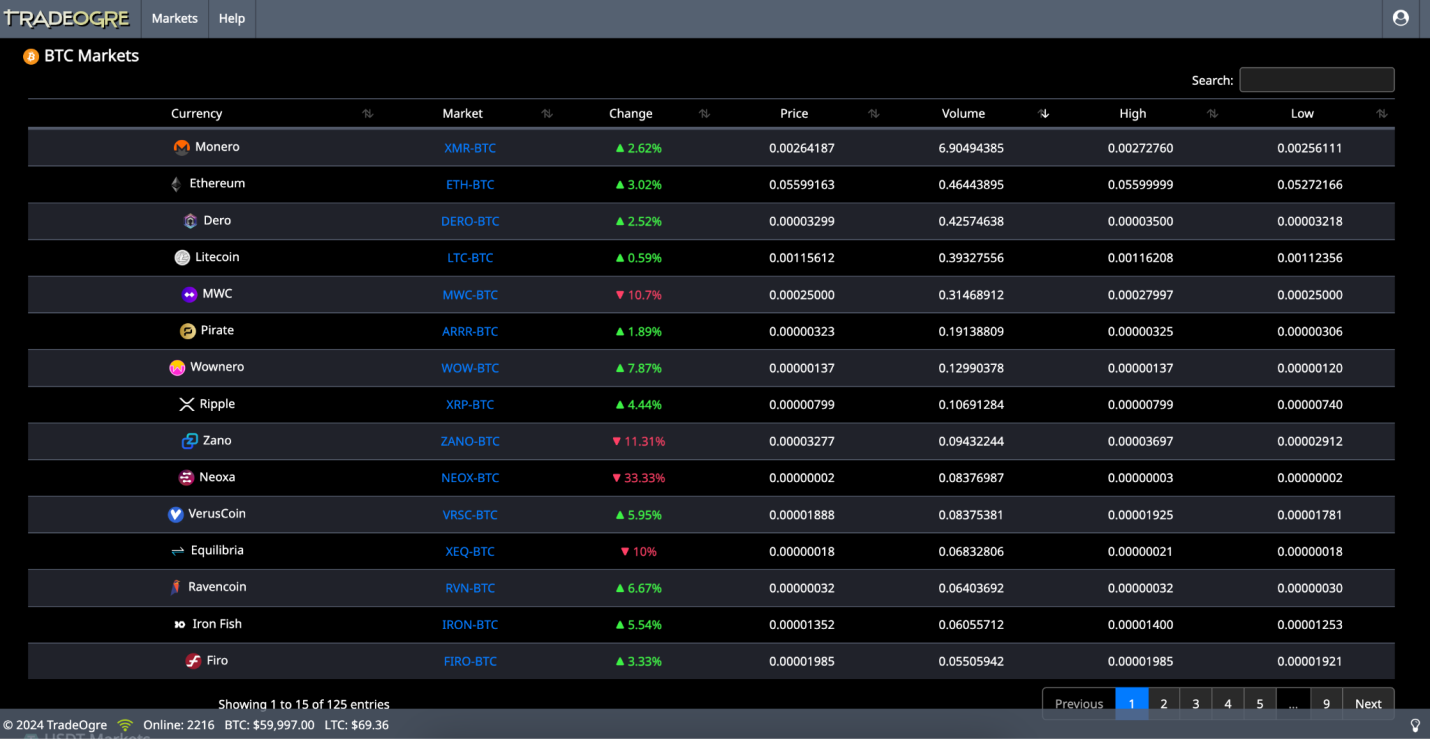Open the WOW-BTC market link
The height and width of the screenshot is (739, 1430).
[x=470, y=368]
